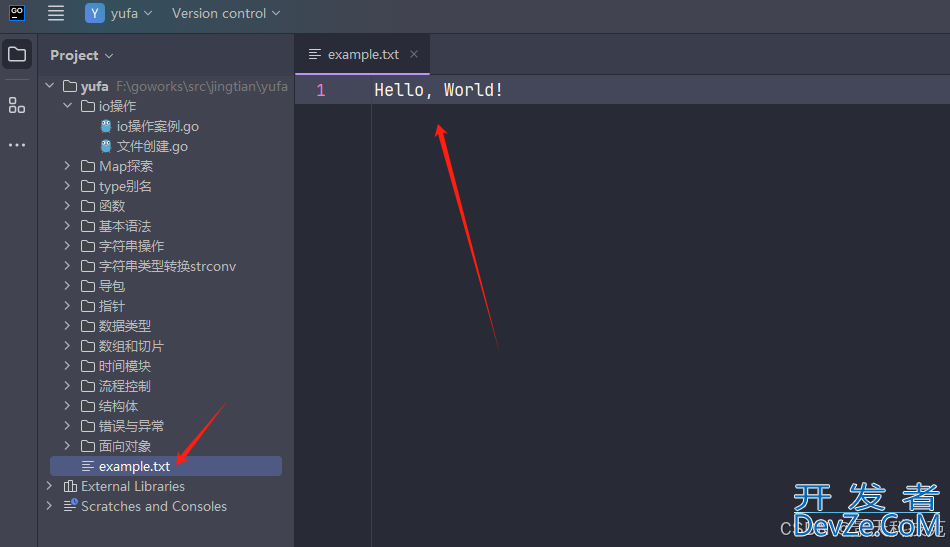
Task: Click the io操作 folder icon
Action: click(88, 106)
